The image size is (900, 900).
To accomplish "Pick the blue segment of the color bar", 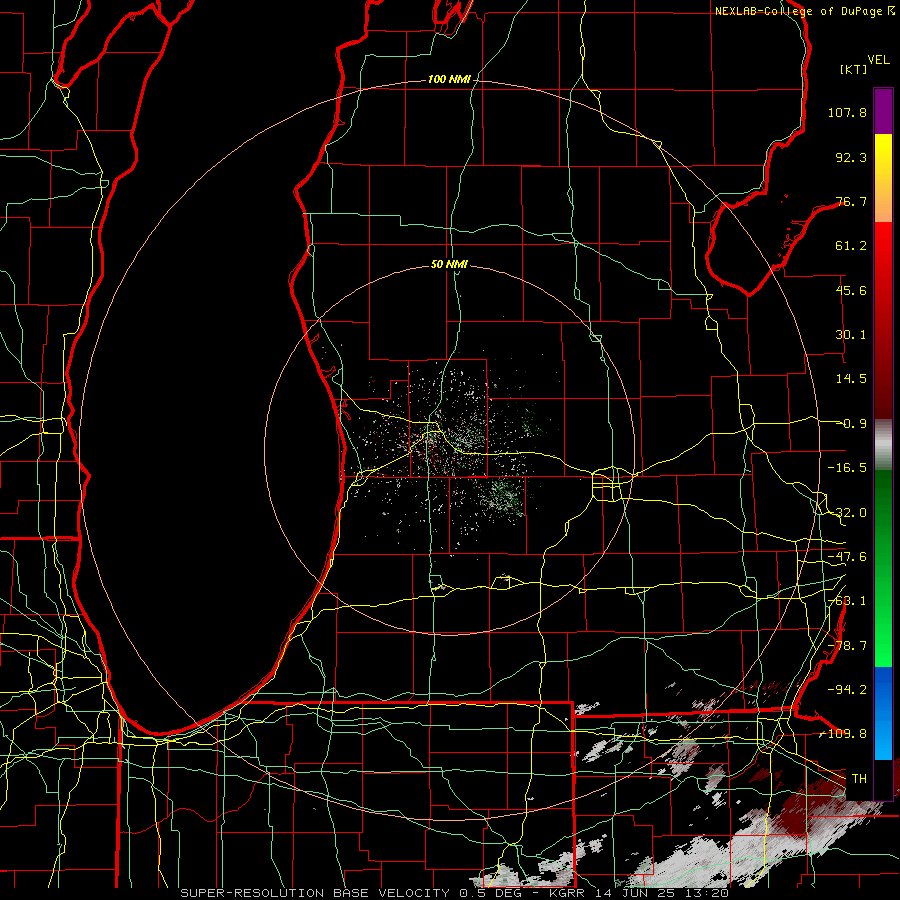I will pos(883,713).
